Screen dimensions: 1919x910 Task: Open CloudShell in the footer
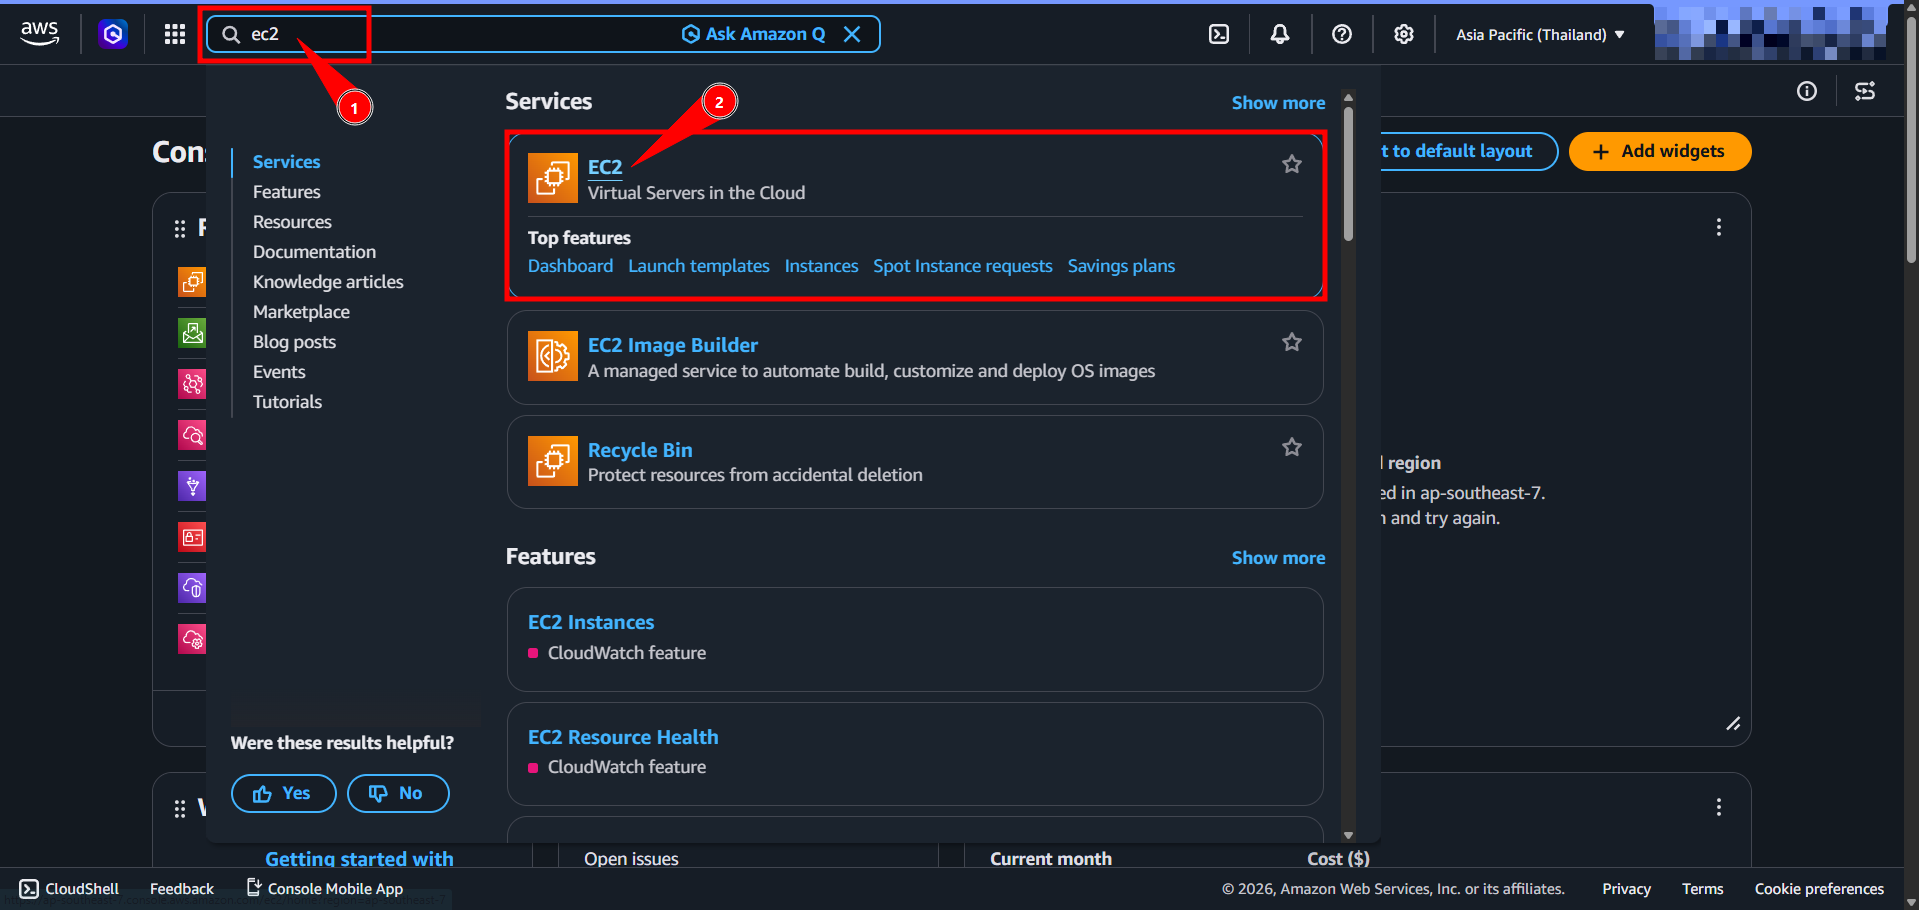coord(69,889)
